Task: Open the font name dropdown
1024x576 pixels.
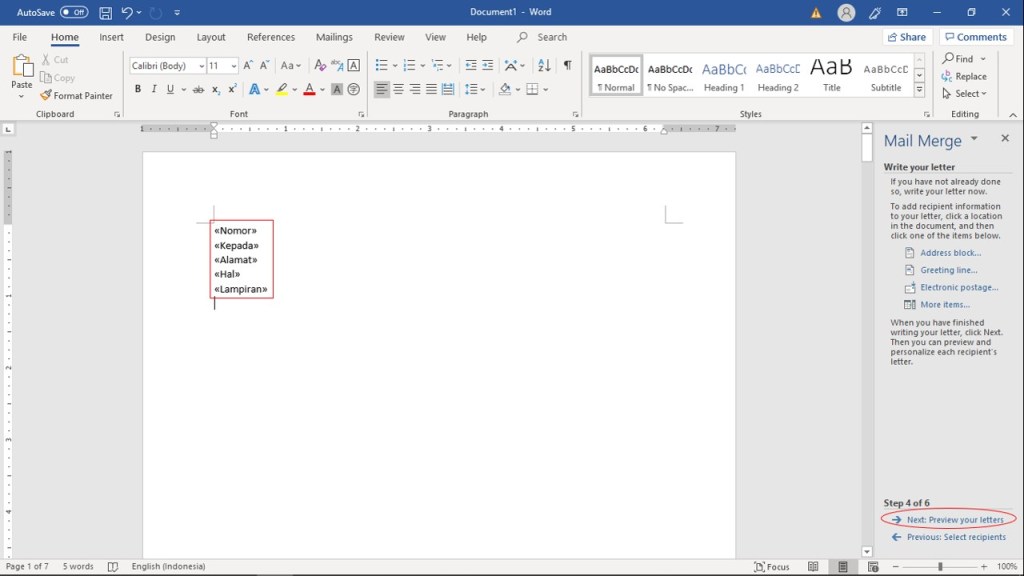Action: click(201, 66)
